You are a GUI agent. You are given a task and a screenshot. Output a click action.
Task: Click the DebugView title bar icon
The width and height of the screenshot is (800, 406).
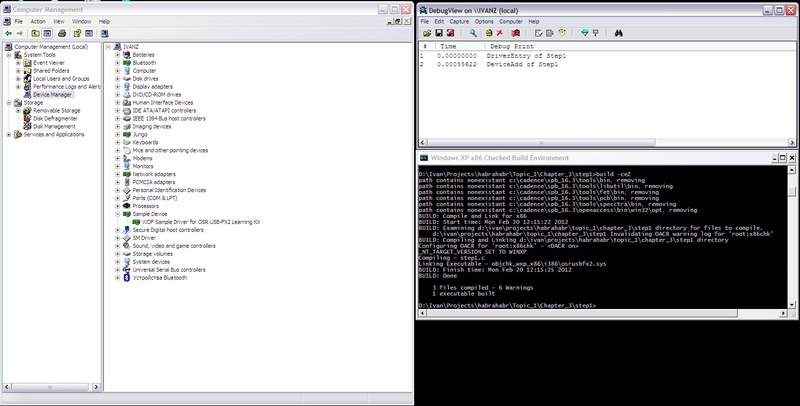pos(423,10)
